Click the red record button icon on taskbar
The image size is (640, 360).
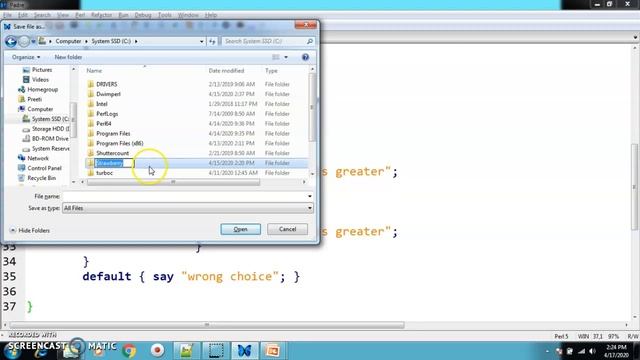(157, 351)
